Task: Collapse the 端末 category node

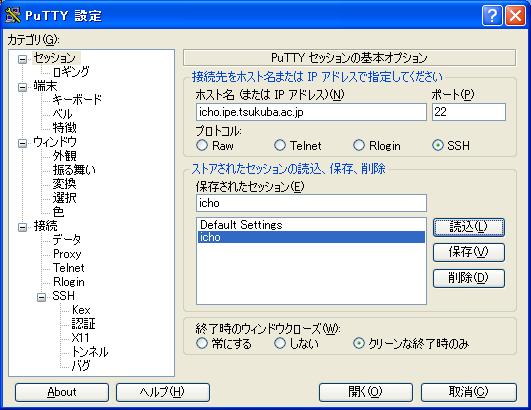Action: pyautogui.click(x=22, y=87)
